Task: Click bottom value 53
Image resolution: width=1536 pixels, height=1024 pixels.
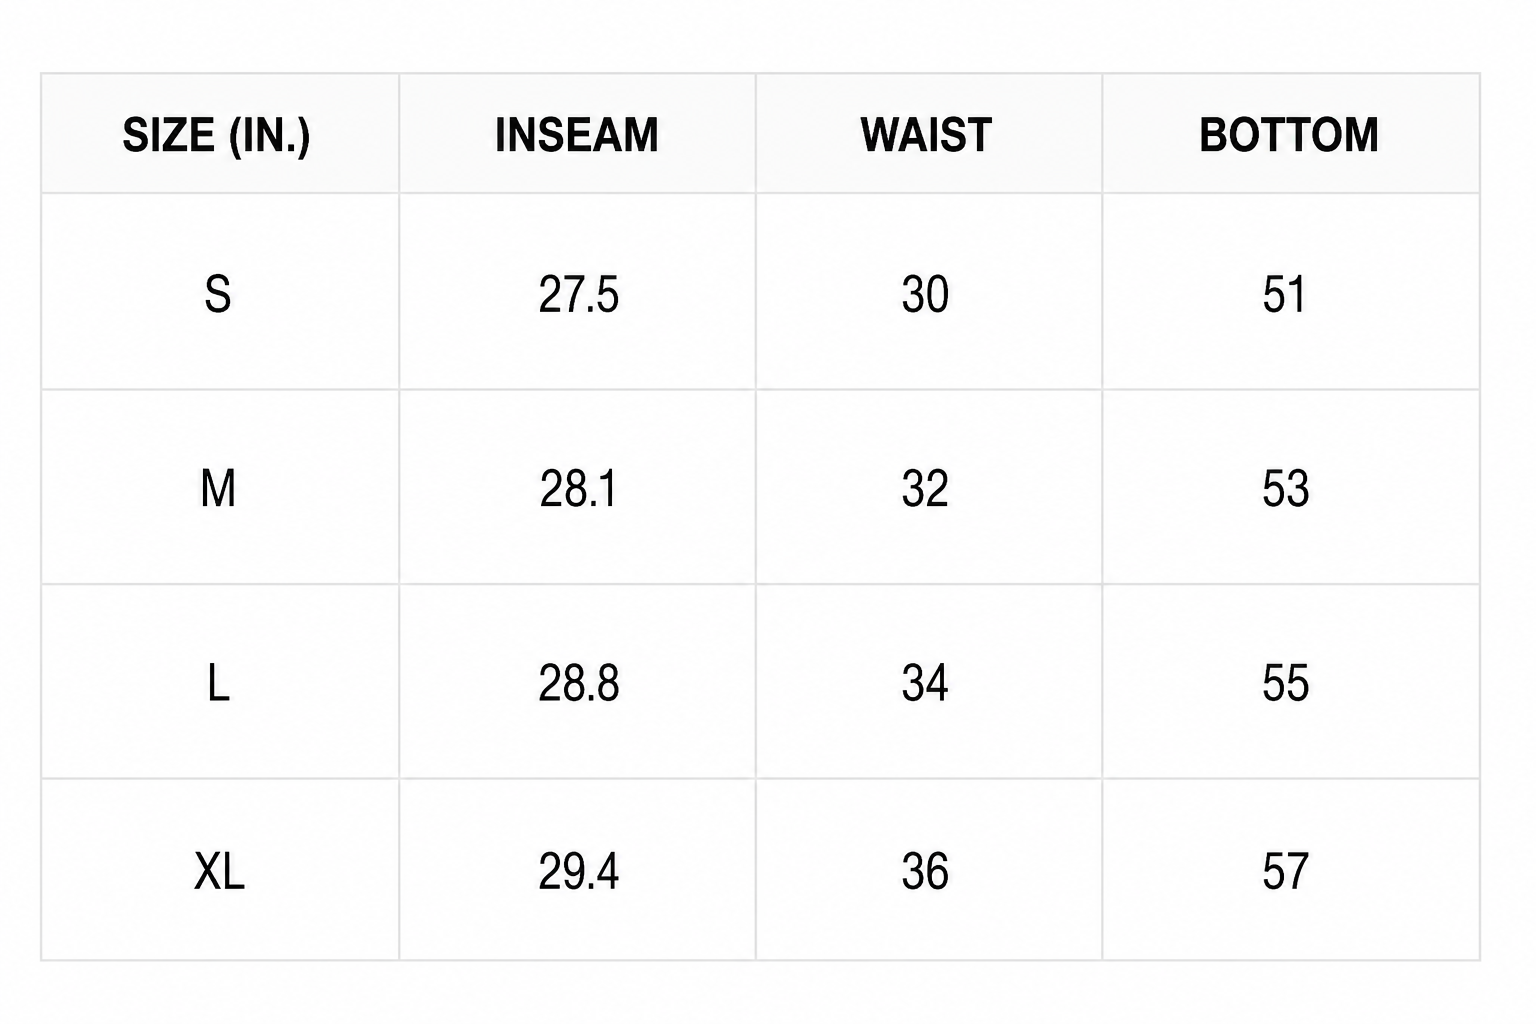Action: tap(1285, 489)
